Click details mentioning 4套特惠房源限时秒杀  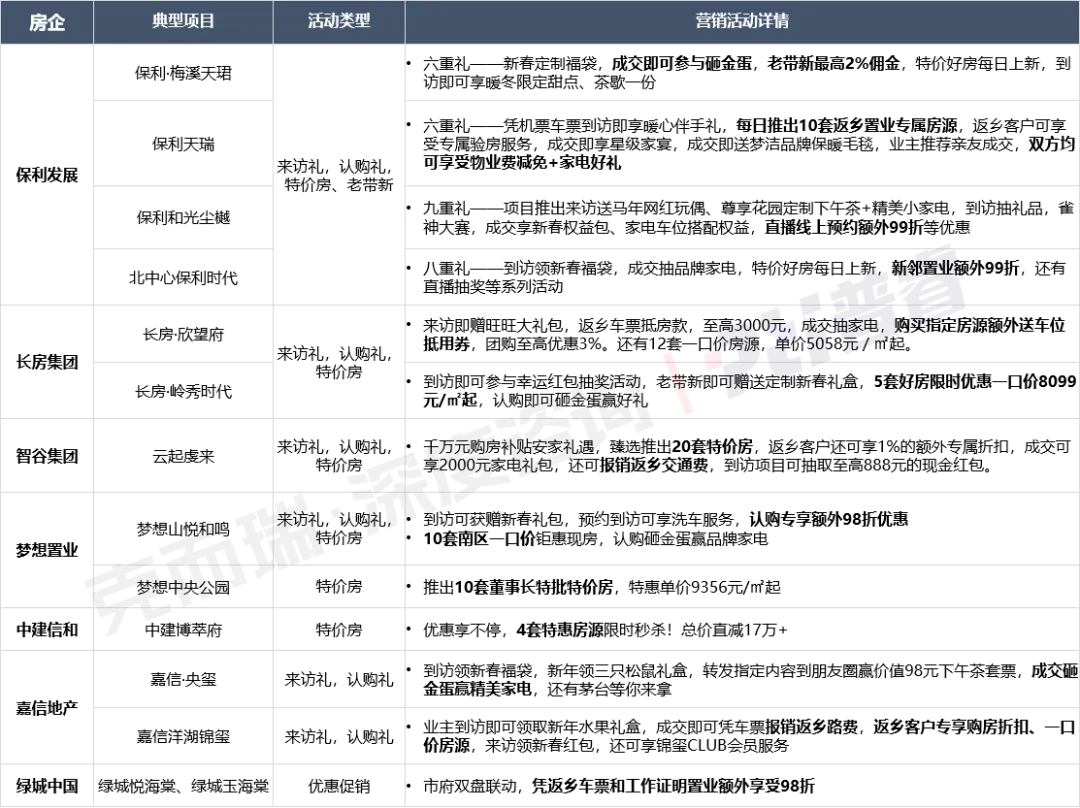[742, 629]
